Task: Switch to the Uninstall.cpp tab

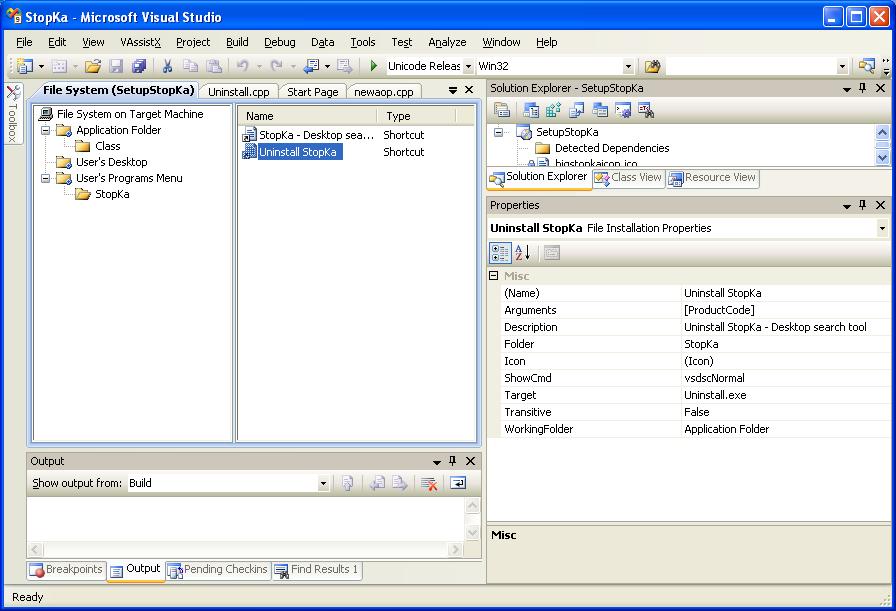Action: tap(239, 91)
